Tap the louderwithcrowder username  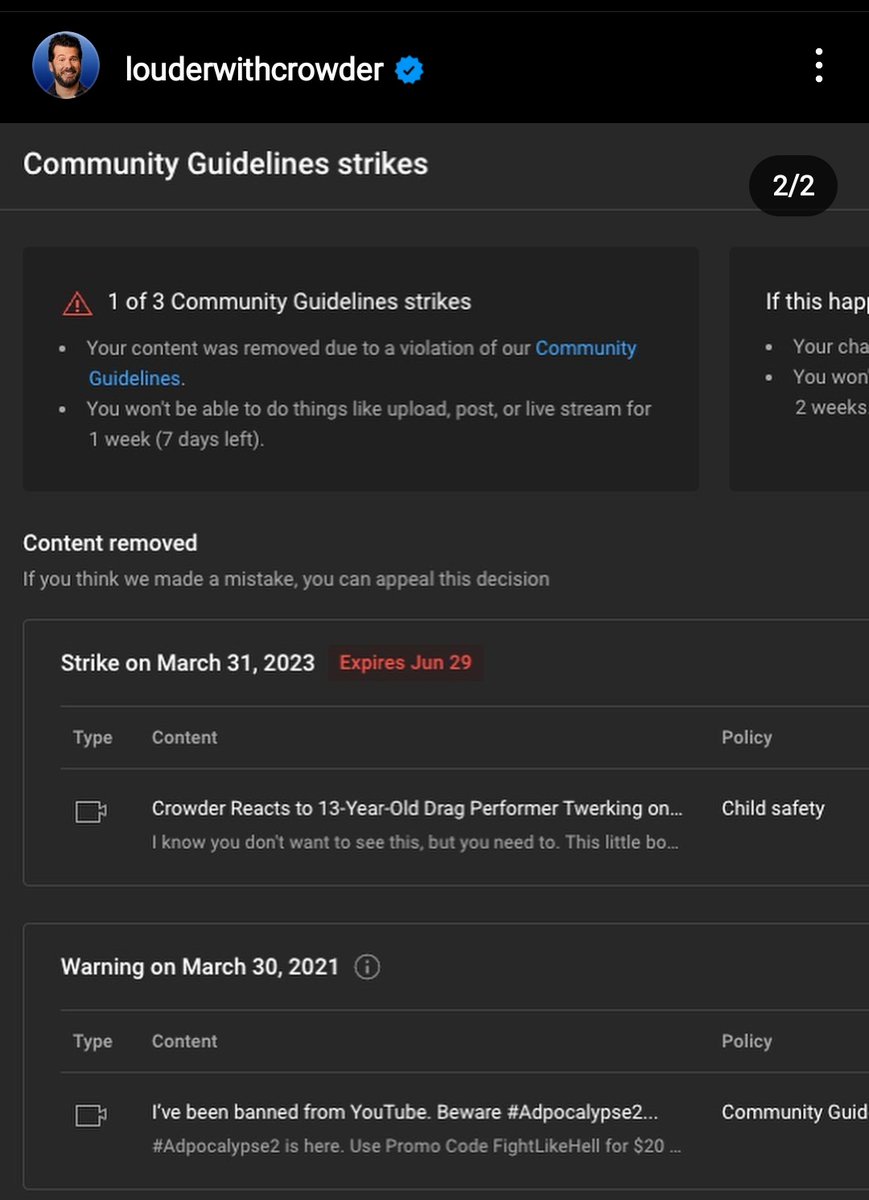pos(254,69)
